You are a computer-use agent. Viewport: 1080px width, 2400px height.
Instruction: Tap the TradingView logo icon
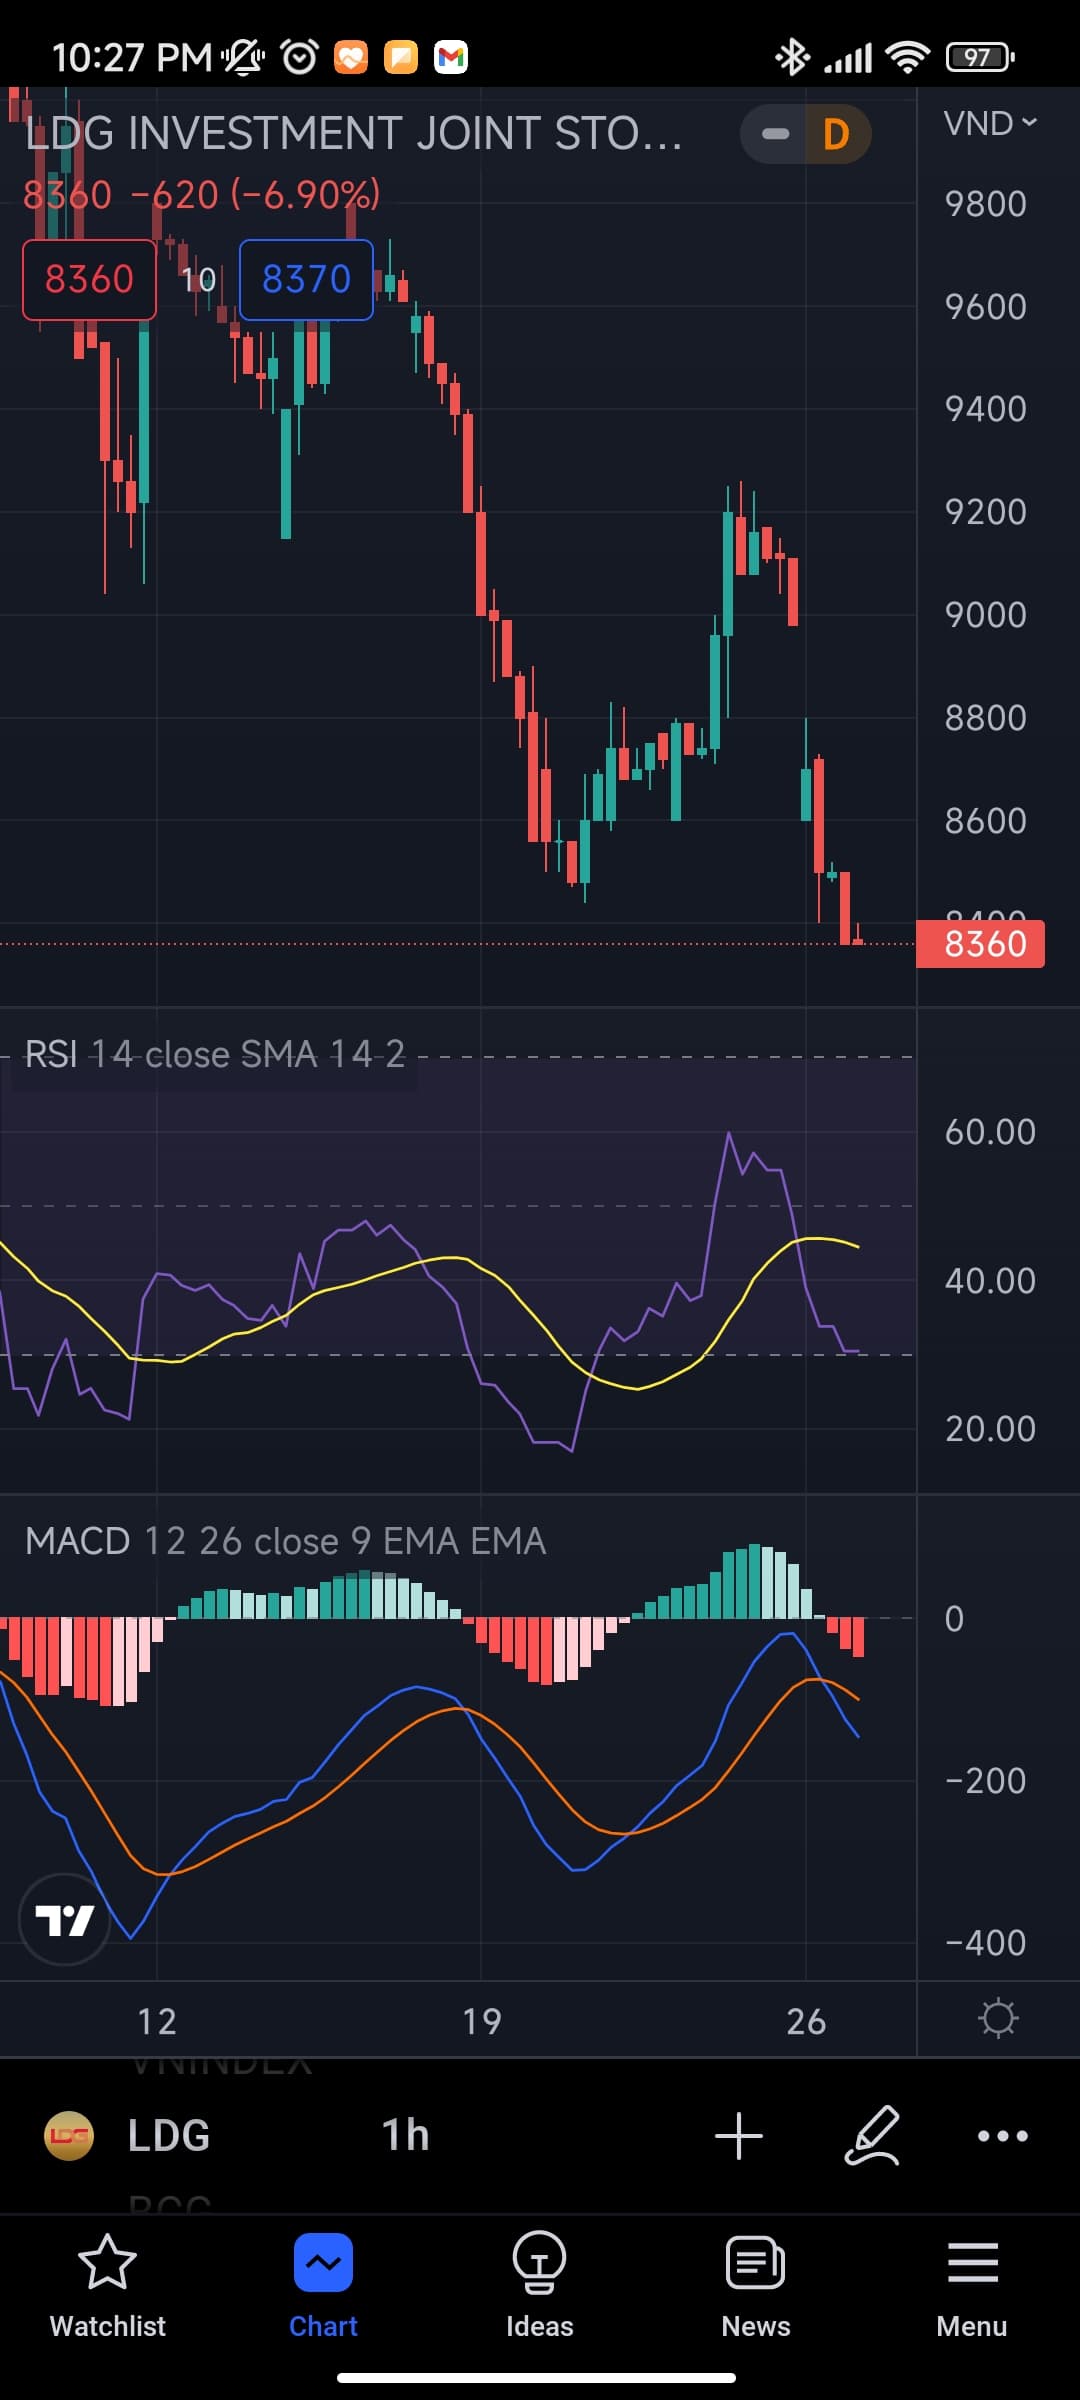click(x=65, y=1919)
